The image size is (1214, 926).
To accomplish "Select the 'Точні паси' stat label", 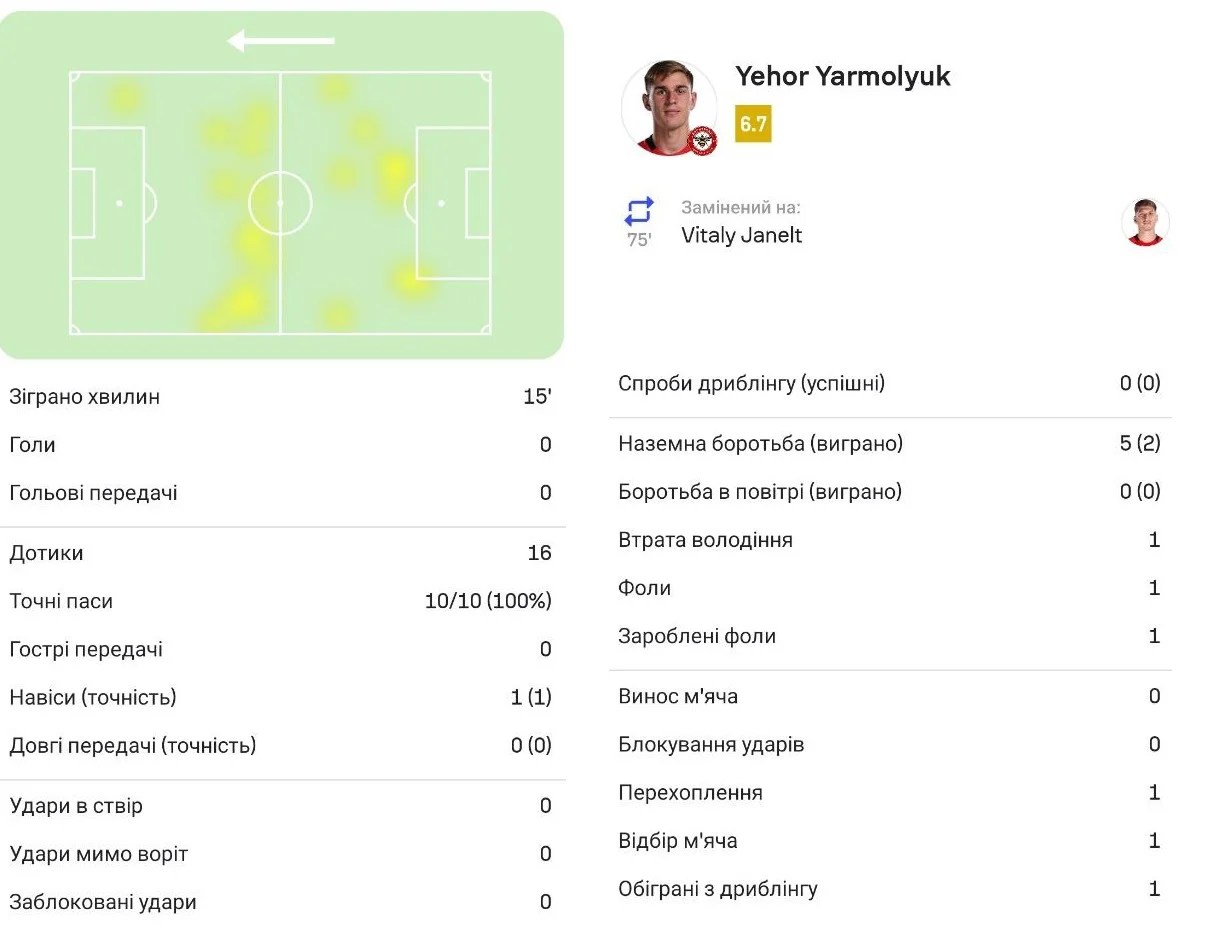I will pos(61,601).
